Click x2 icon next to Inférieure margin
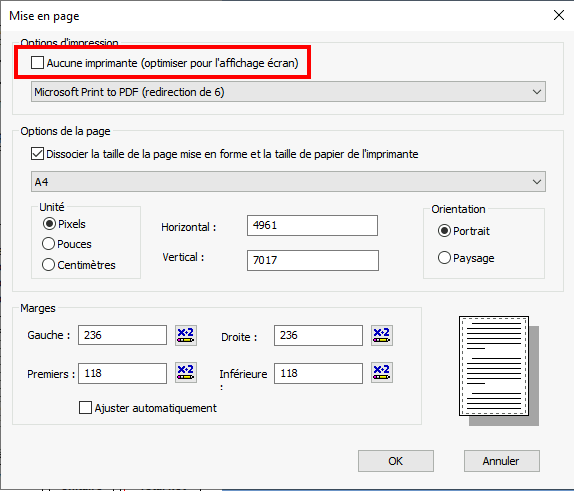 coord(381,372)
